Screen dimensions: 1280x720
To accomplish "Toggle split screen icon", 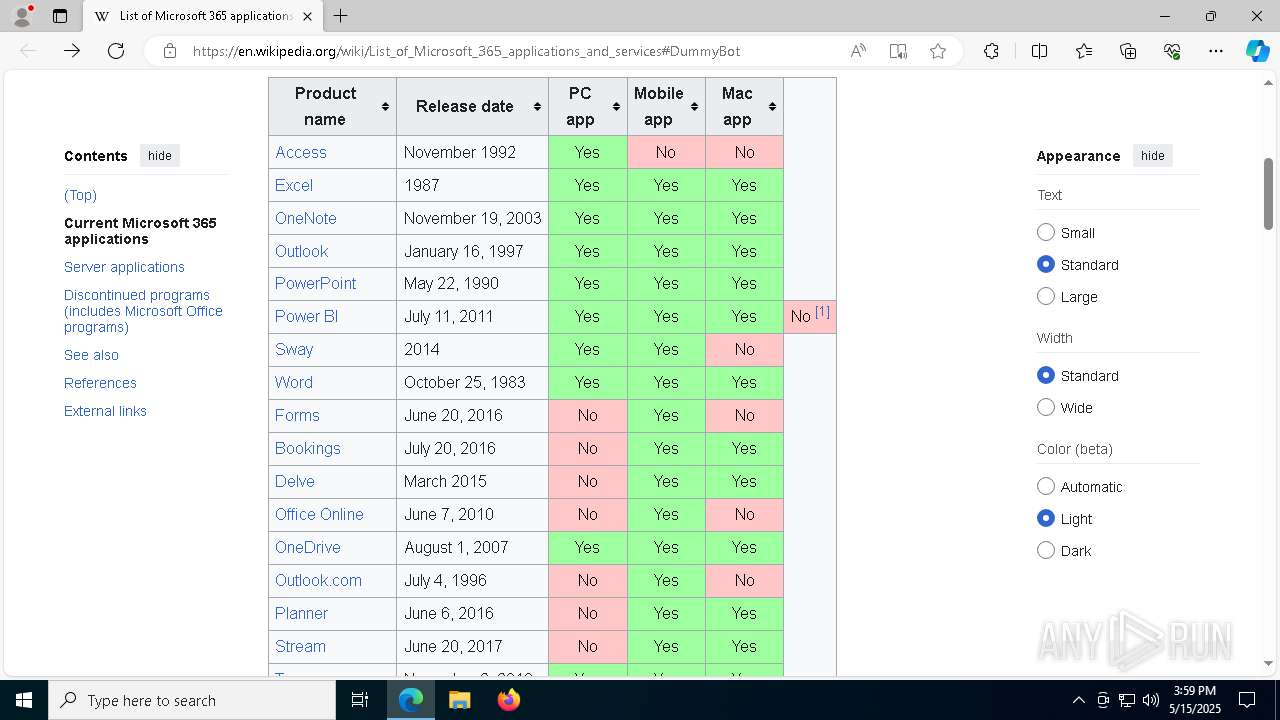I will tap(1039, 51).
